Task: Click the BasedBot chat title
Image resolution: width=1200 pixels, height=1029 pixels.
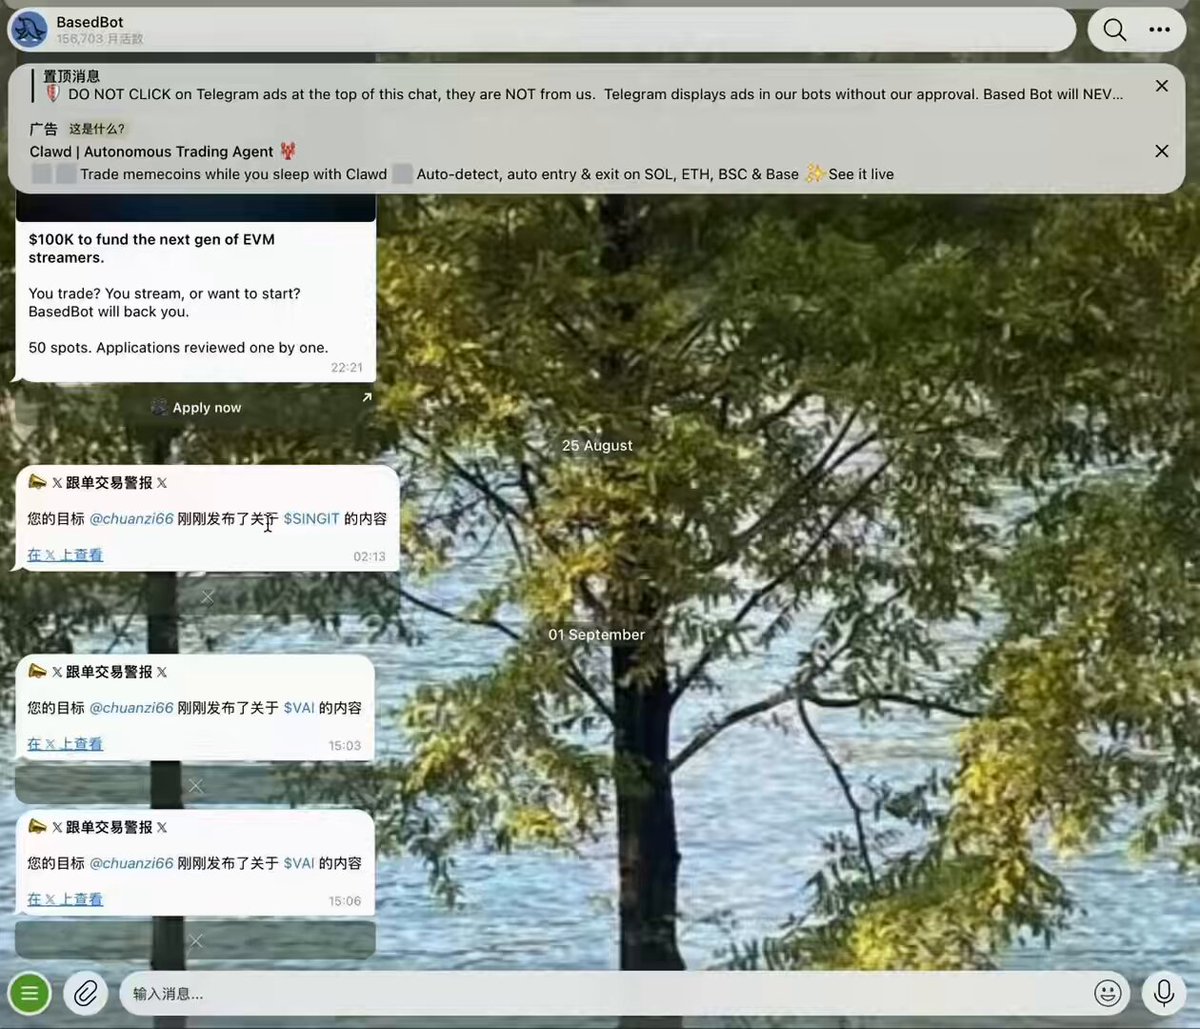Action: click(90, 22)
